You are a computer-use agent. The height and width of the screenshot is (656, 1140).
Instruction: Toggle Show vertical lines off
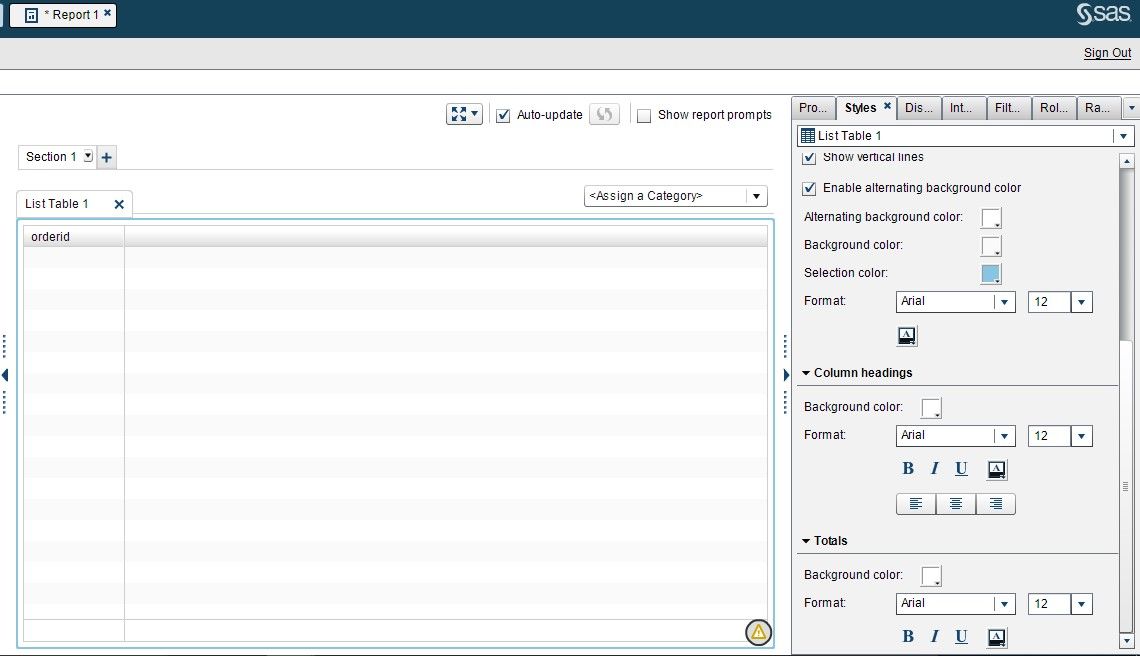pyautogui.click(x=808, y=157)
